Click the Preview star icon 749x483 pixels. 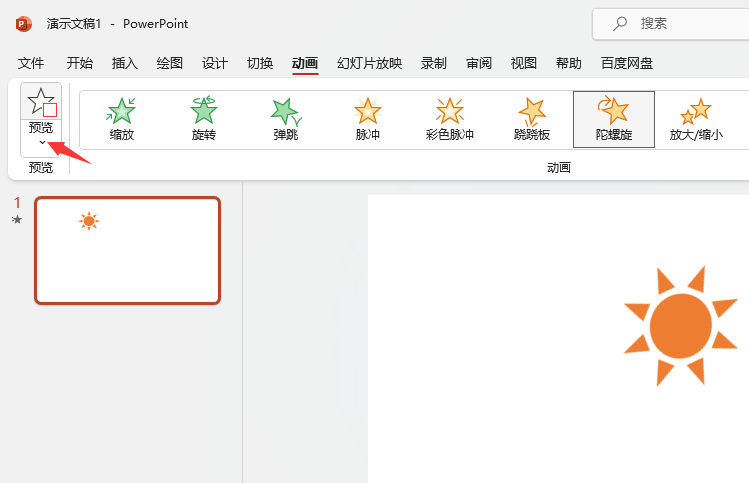(42, 102)
